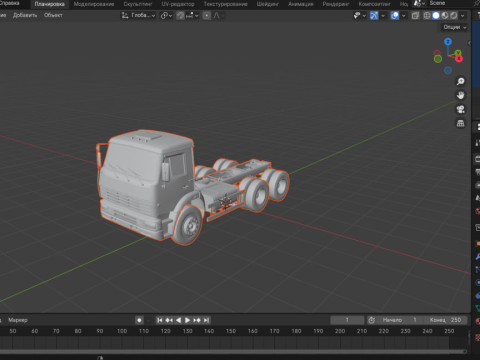
Task: Switch to material preview shading
Action: 445,15
